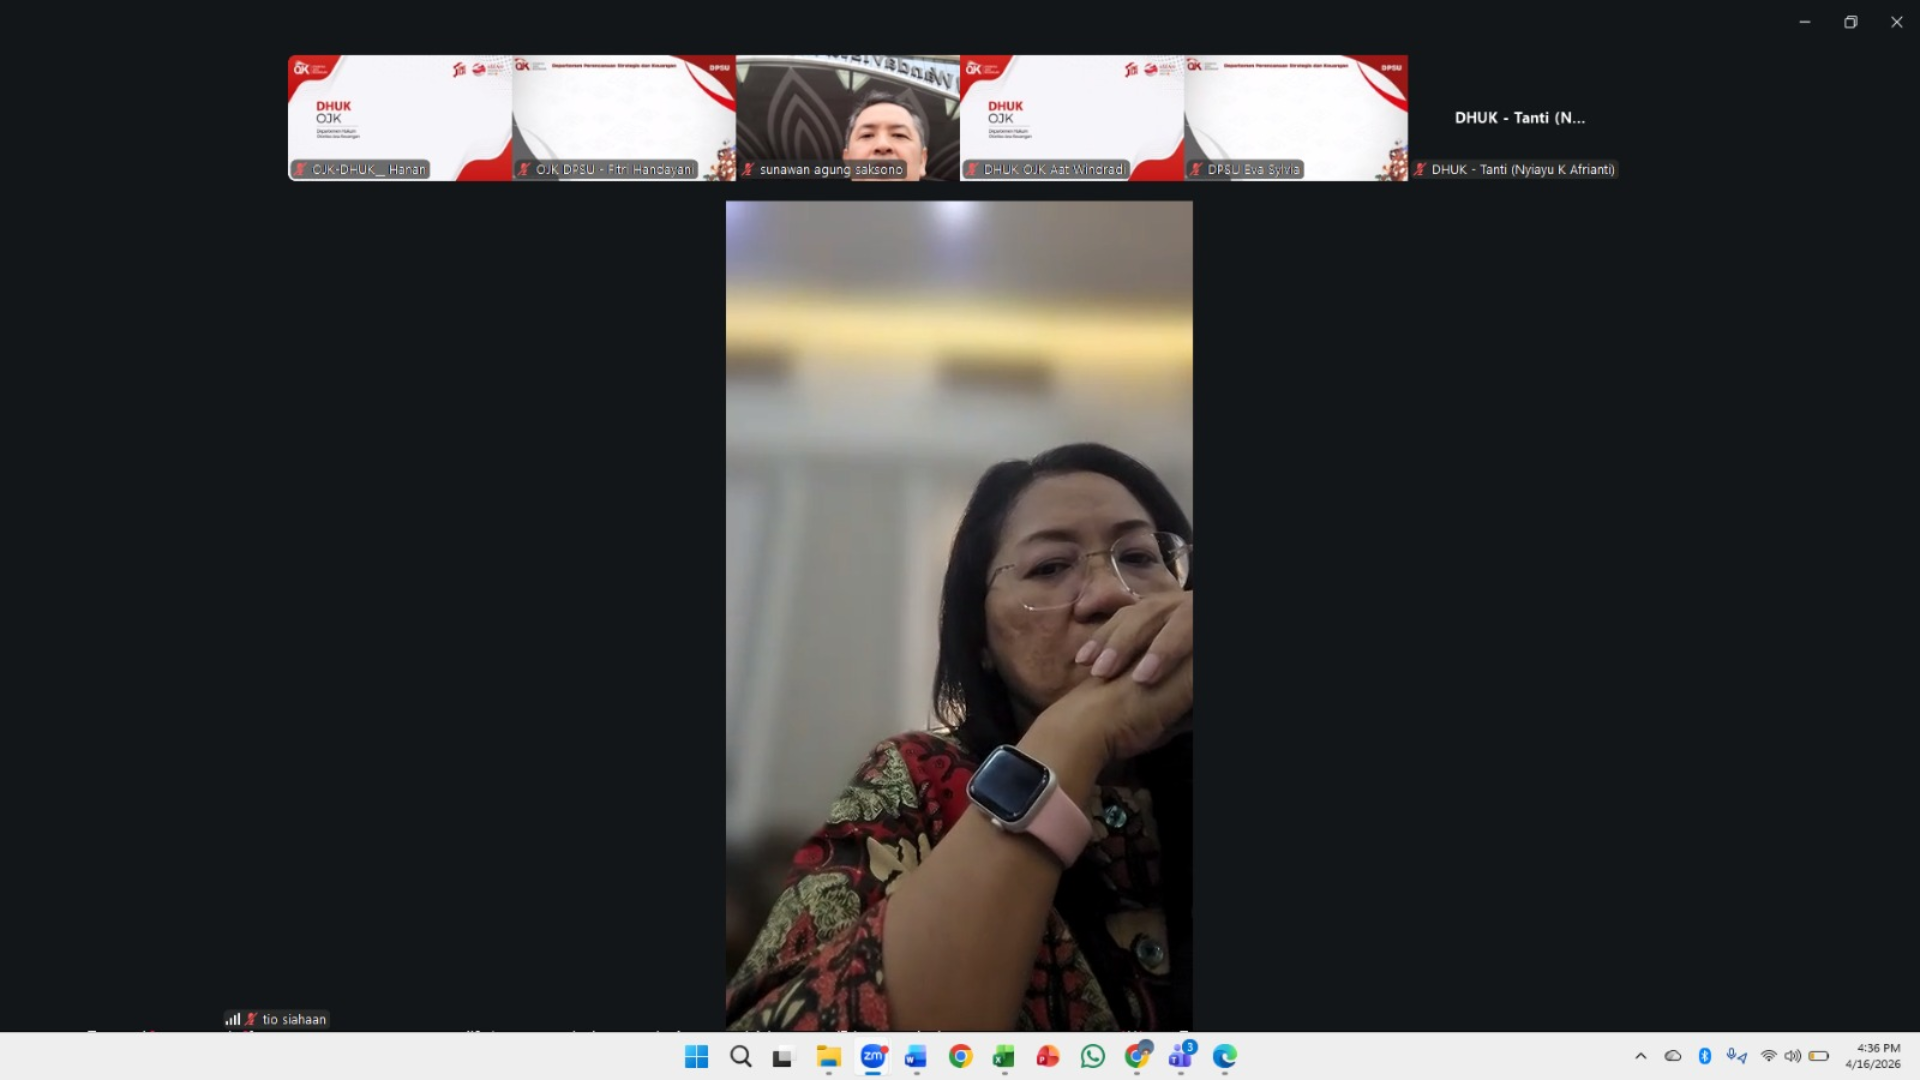Open sunawan agung saksono's video tile

[848, 117]
